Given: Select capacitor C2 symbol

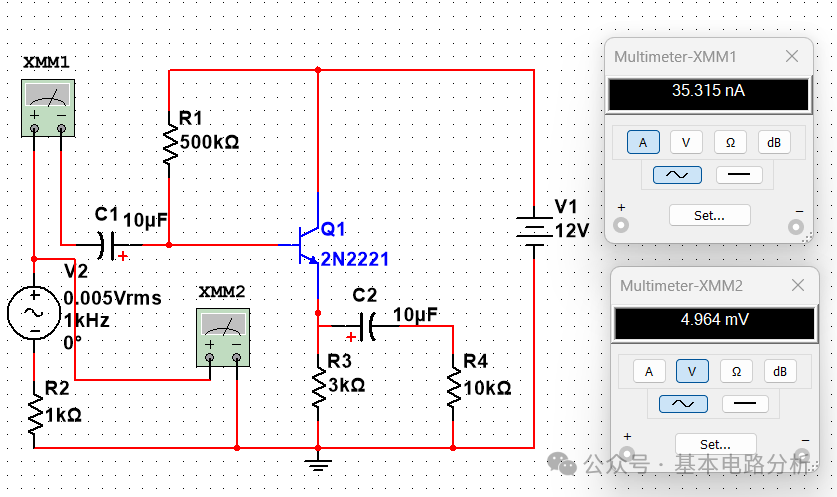Looking at the screenshot, I should (x=368, y=326).
